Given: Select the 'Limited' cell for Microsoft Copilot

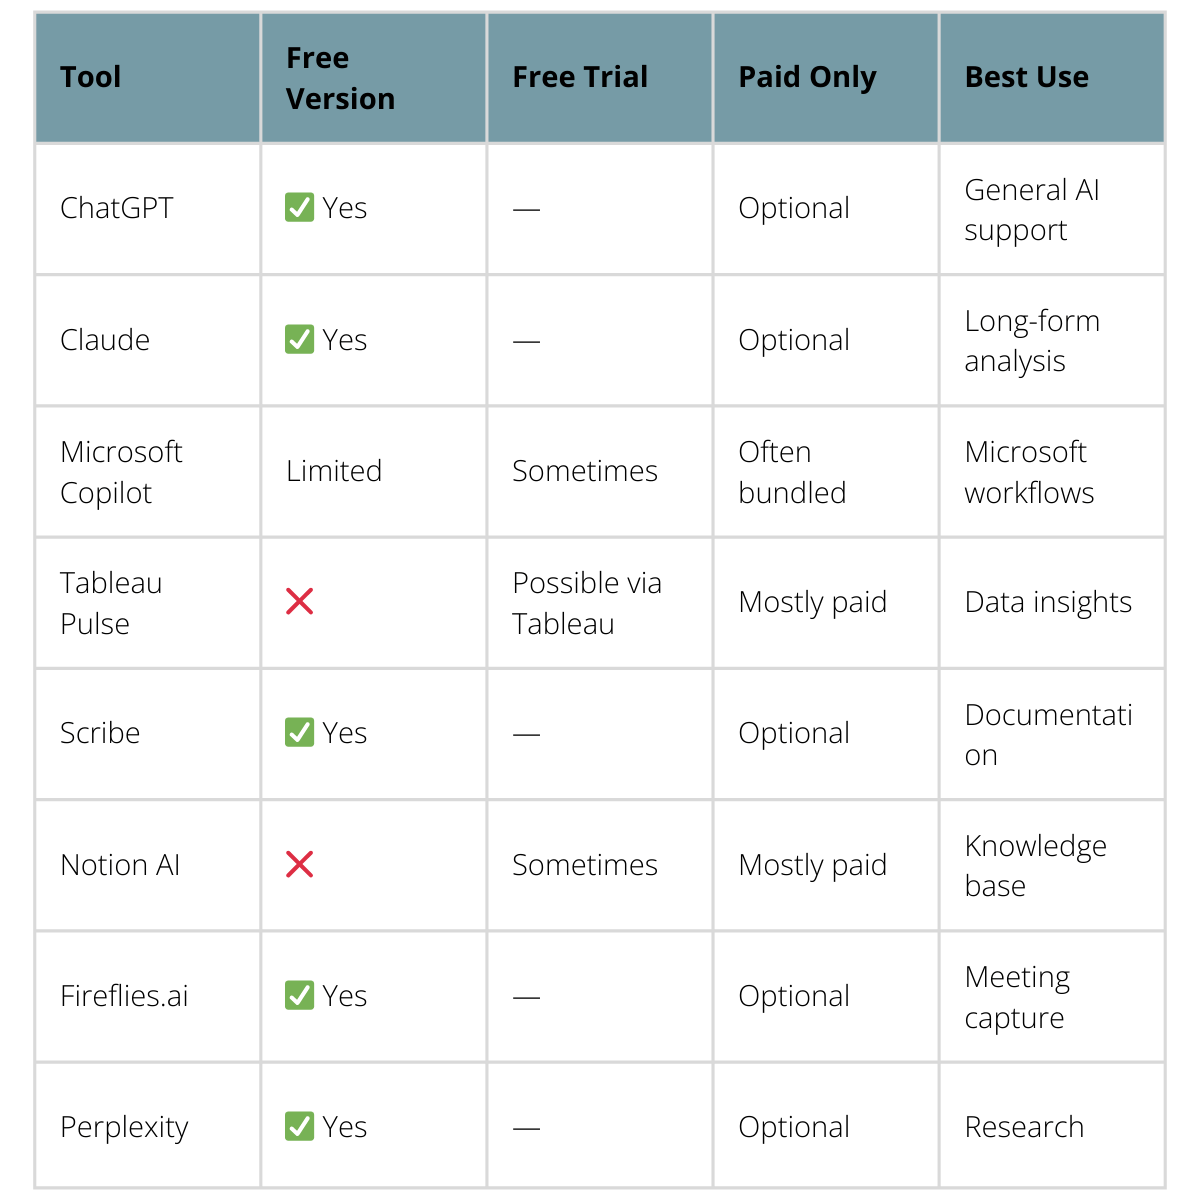Looking at the screenshot, I should click(x=334, y=471).
